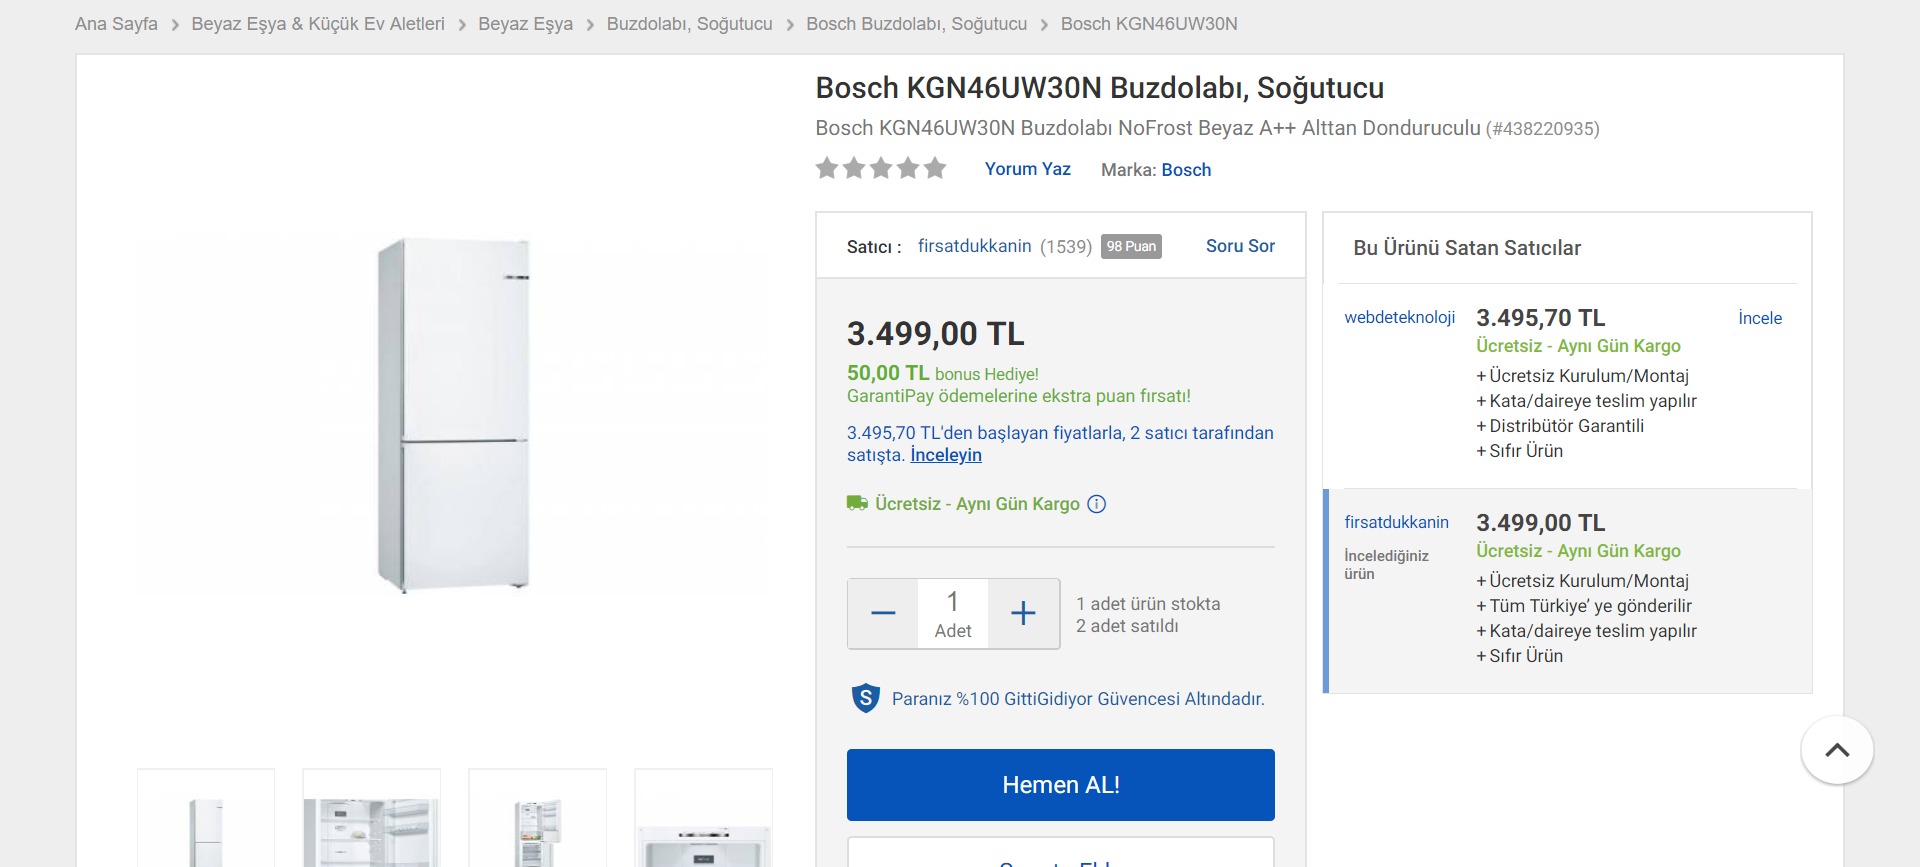The height and width of the screenshot is (867, 1920).
Task: Click Soru Sor to ask seller
Action: [1240, 246]
